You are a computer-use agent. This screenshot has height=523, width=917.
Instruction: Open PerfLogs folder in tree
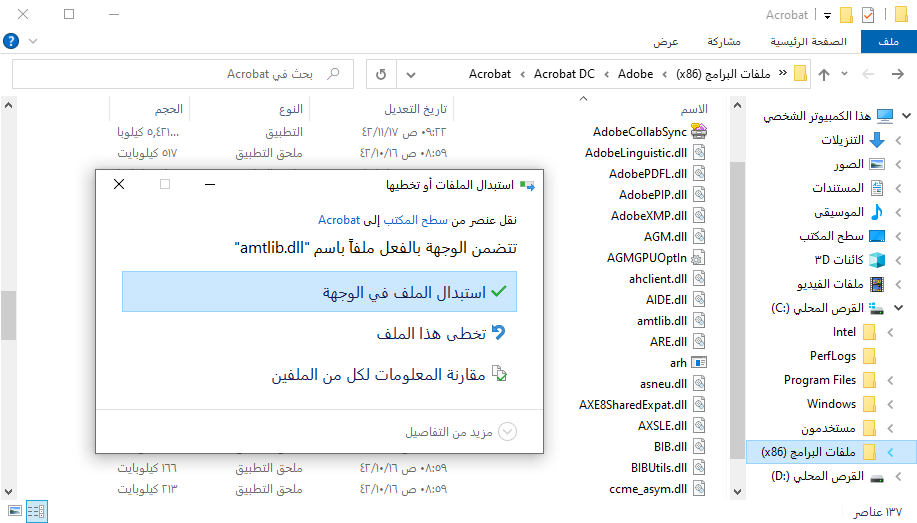[832, 356]
